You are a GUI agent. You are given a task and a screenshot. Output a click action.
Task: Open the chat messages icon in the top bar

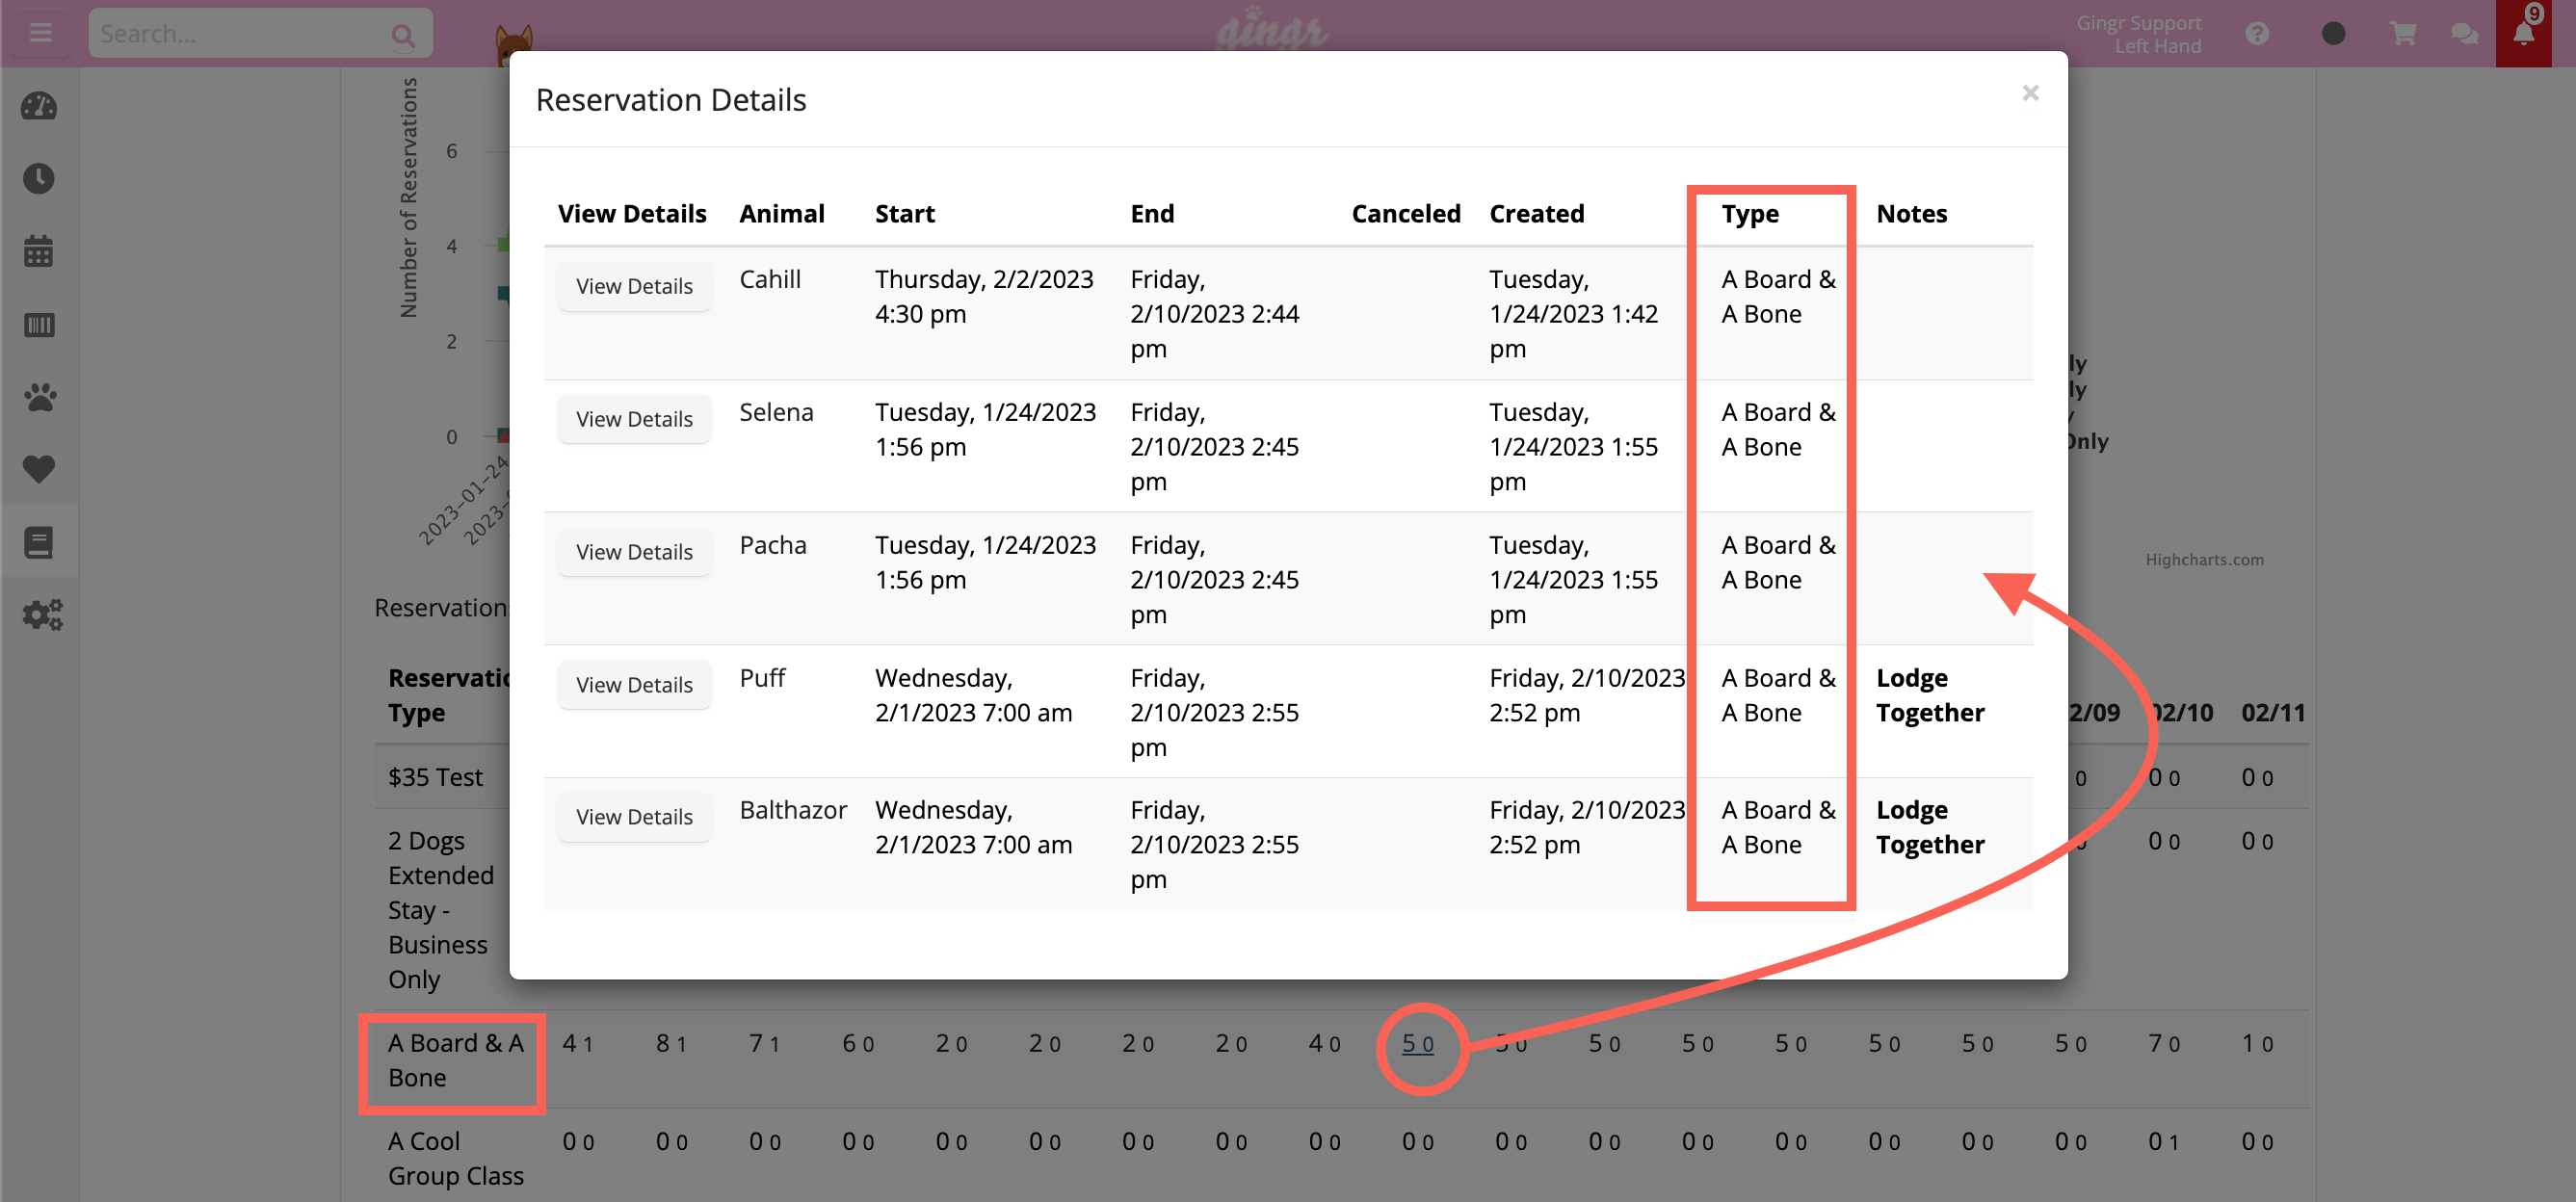(2464, 32)
